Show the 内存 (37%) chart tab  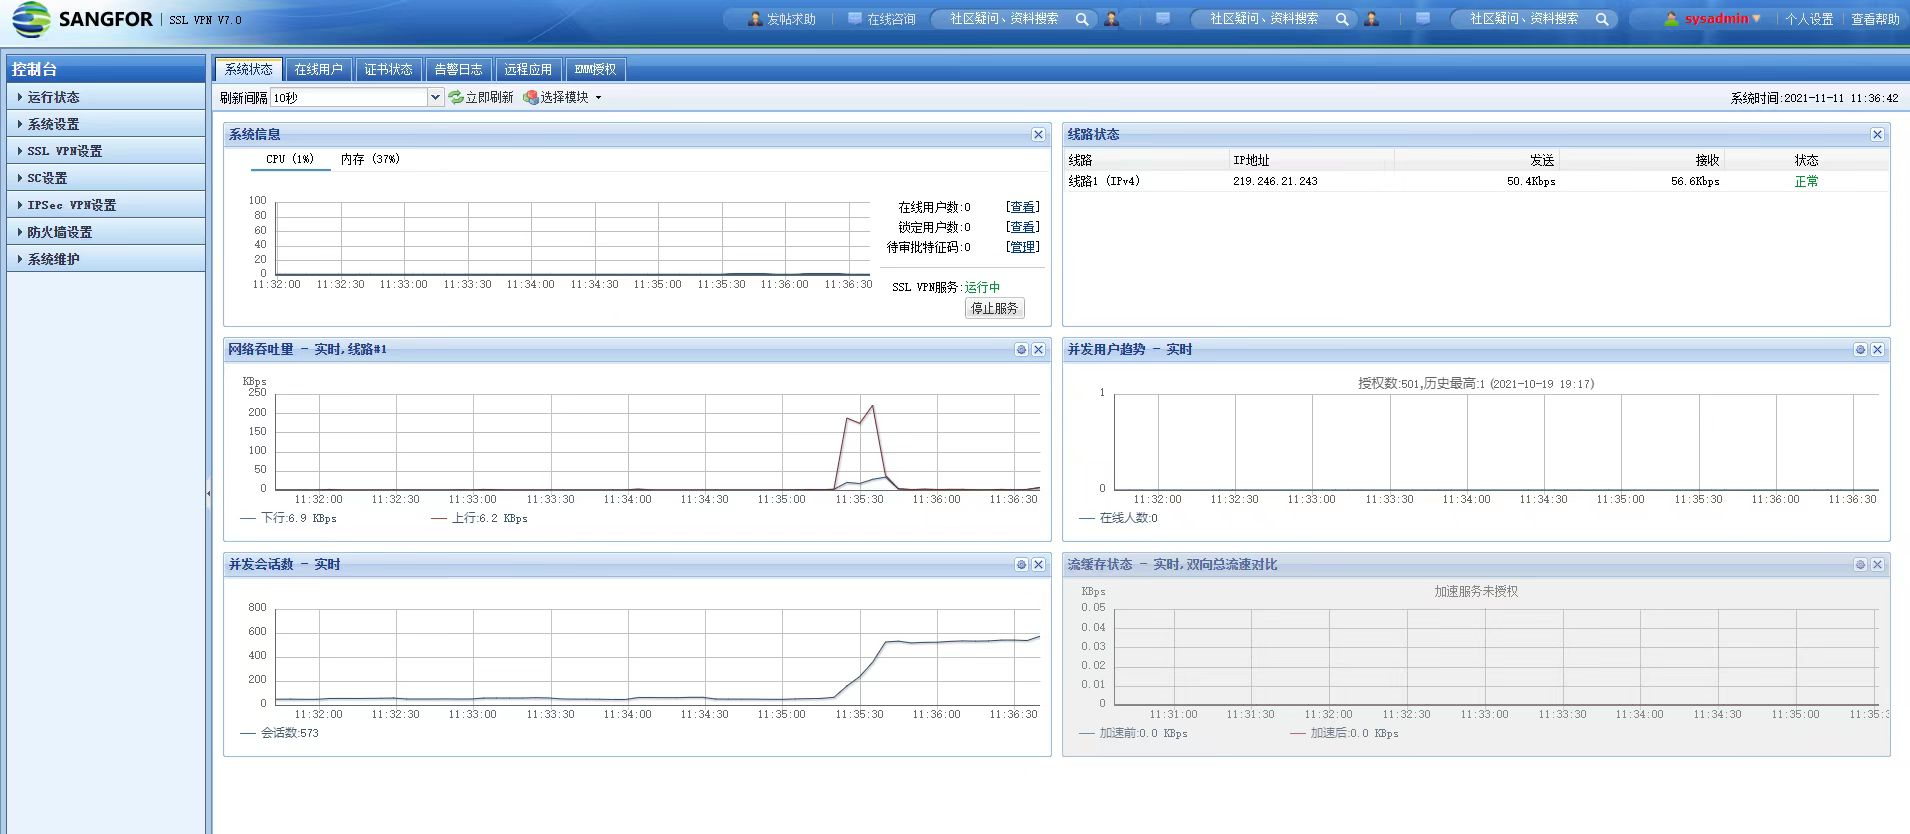pos(370,159)
